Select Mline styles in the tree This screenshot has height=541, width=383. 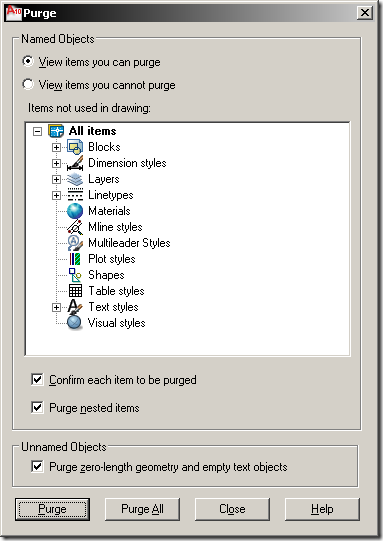(x=115, y=227)
